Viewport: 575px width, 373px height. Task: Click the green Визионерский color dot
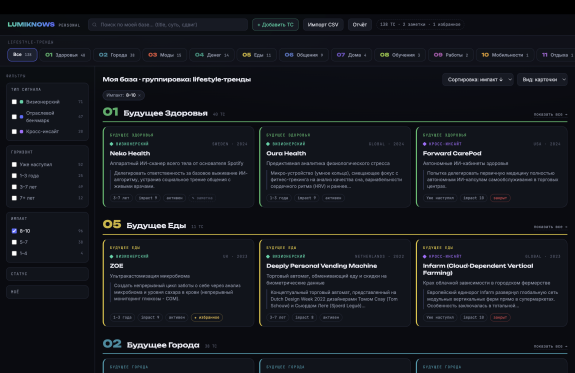[21, 102]
